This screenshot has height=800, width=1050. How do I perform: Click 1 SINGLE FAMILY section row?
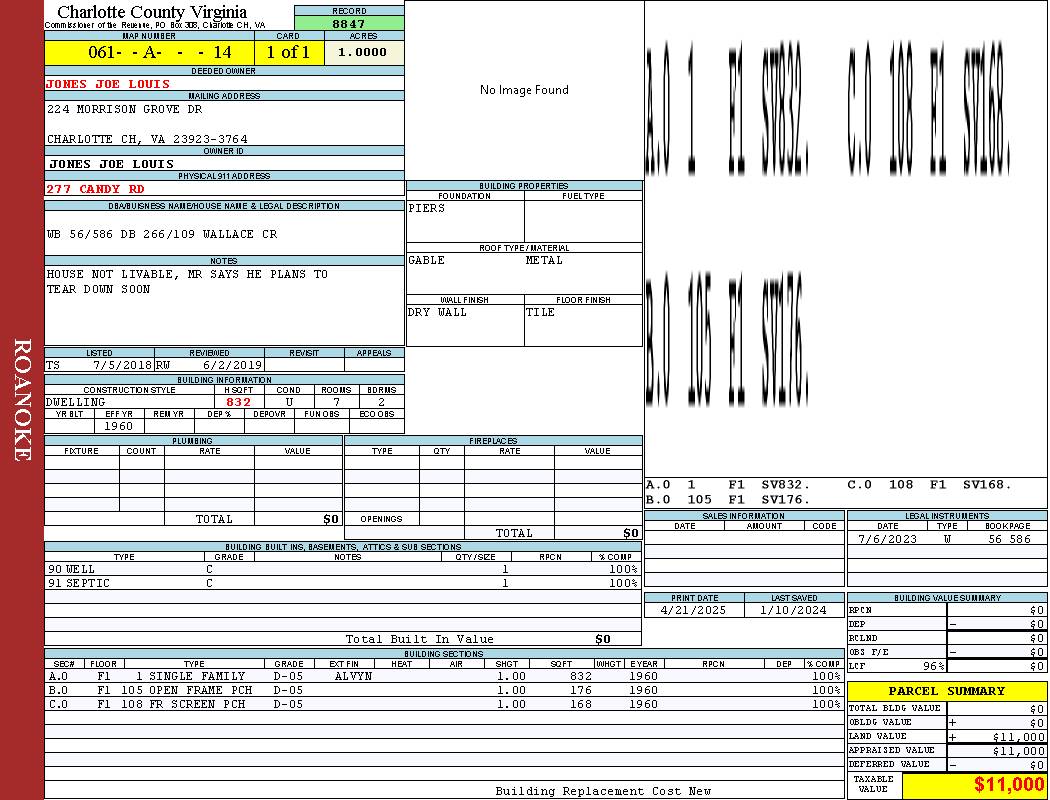444,676
